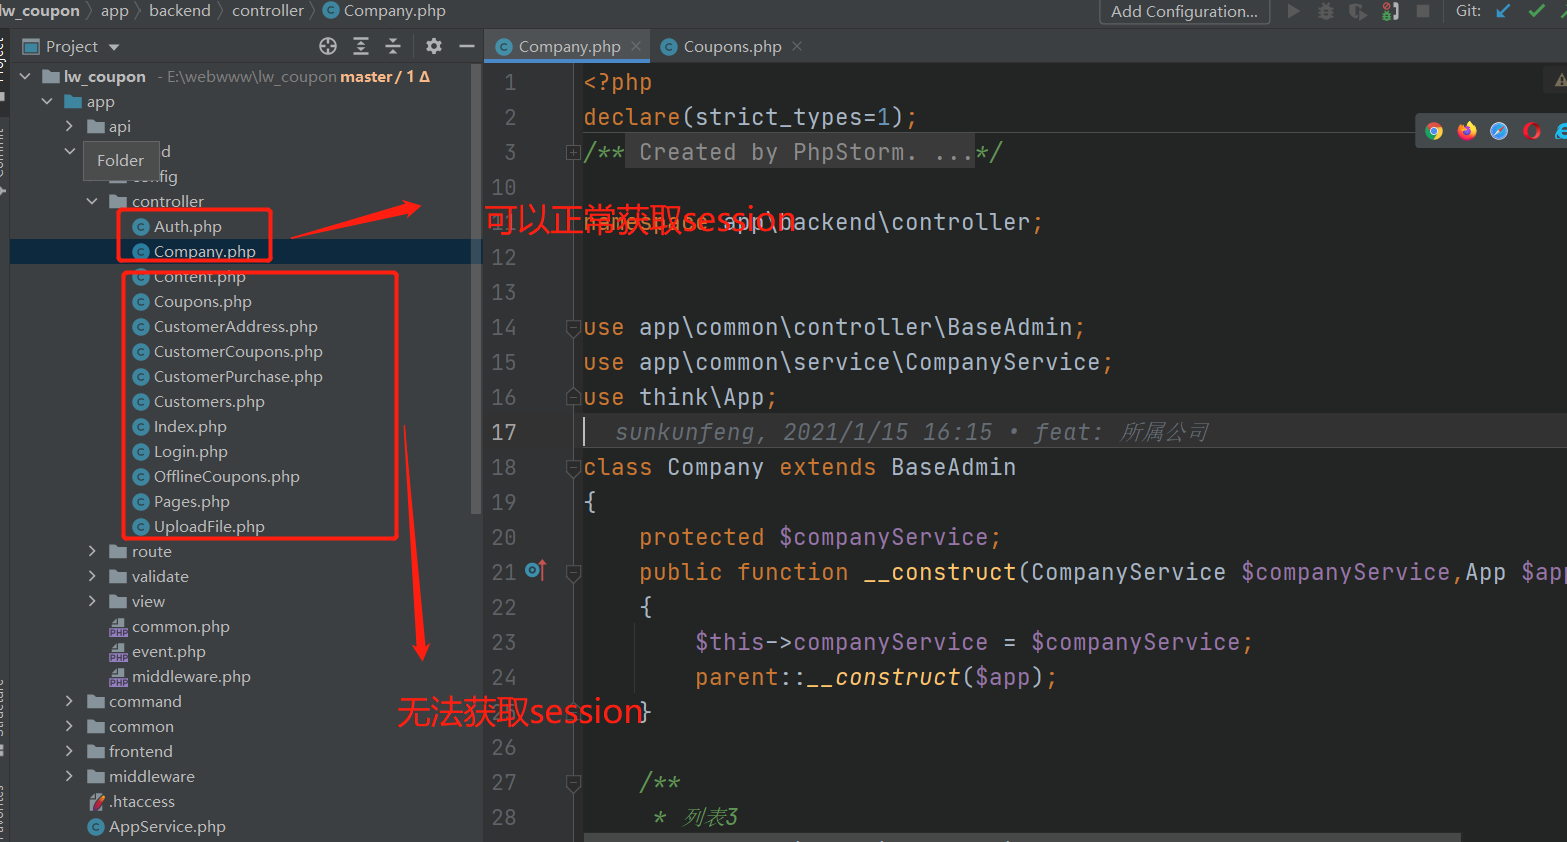This screenshot has height=842, width=1567.
Task: Expand the route folder
Action: click(x=92, y=551)
